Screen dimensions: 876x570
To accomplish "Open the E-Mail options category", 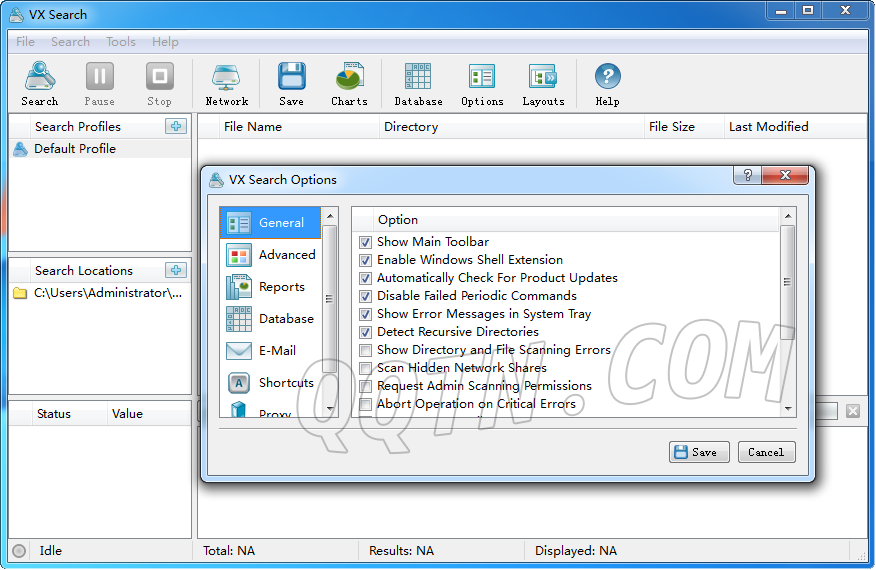I will 271,351.
